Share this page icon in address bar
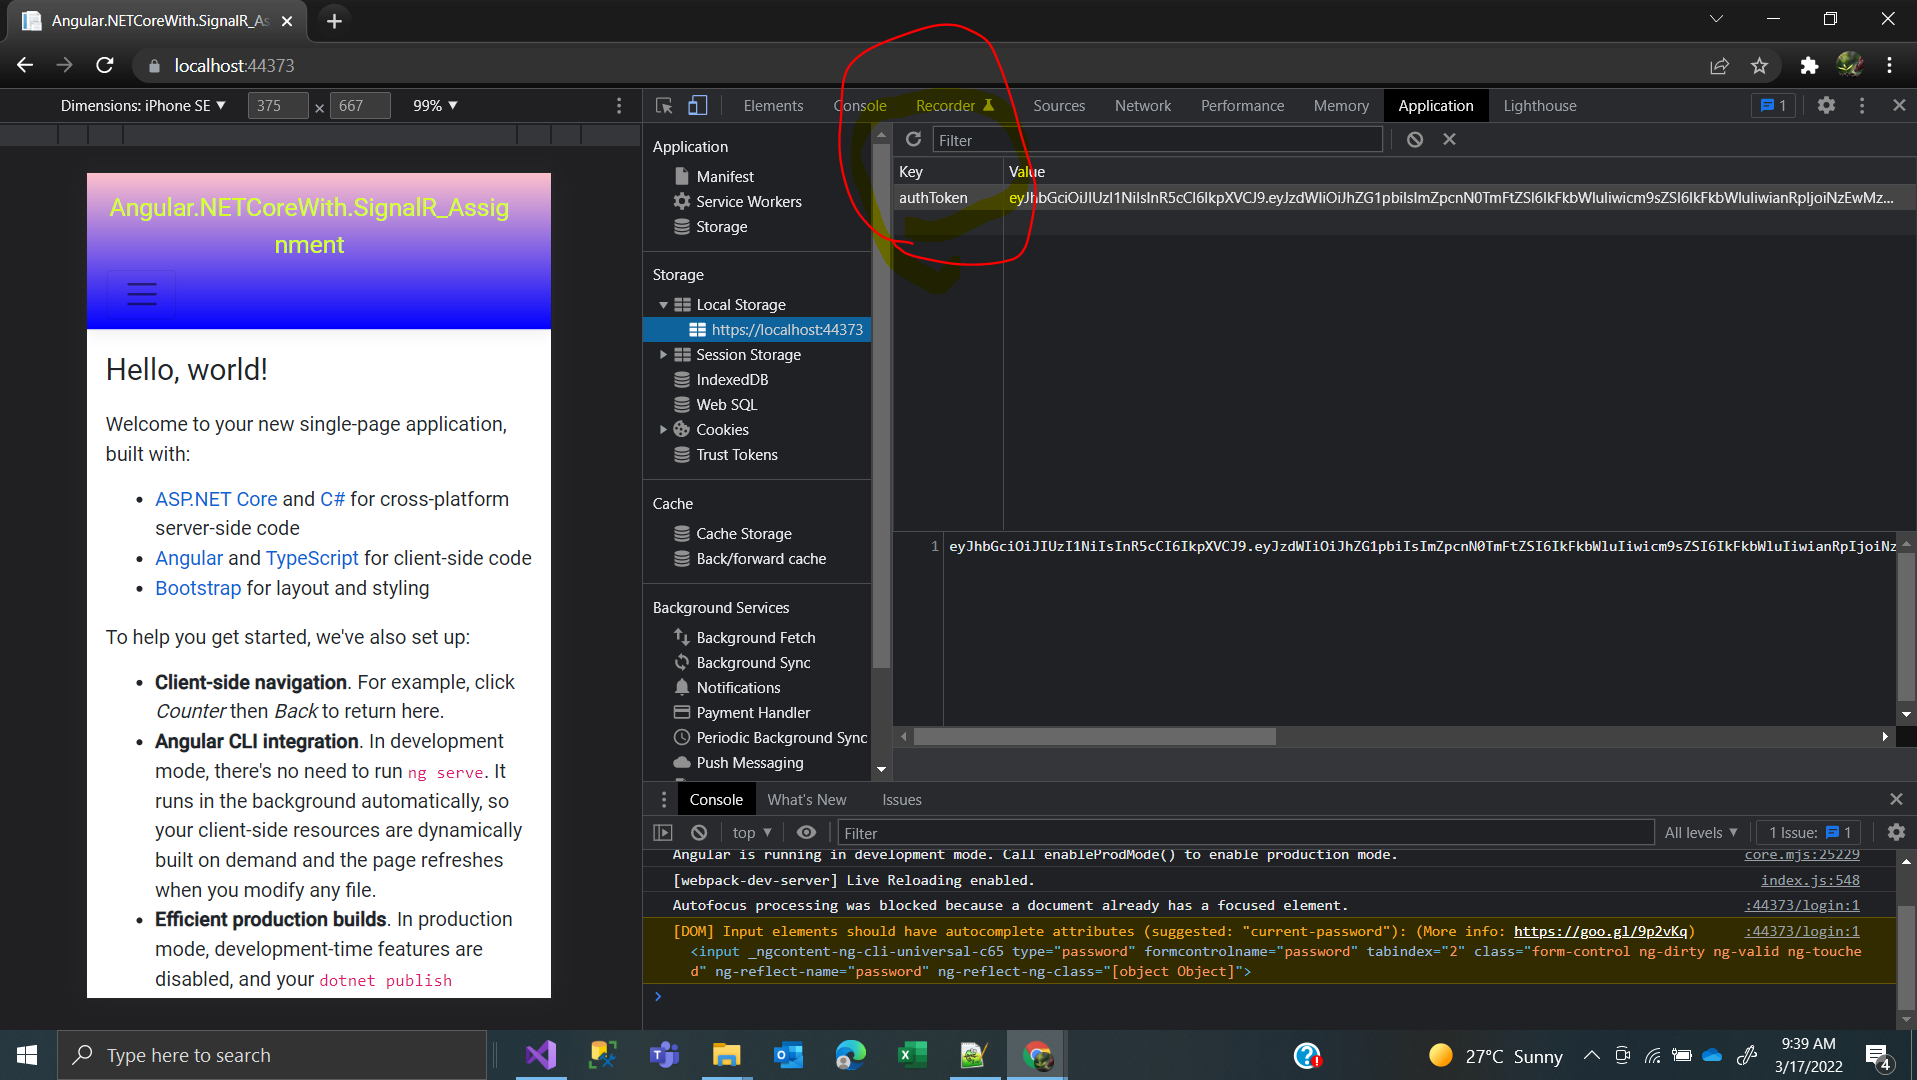The image size is (1917, 1080). pyautogui.click(x=1719, y=65)
